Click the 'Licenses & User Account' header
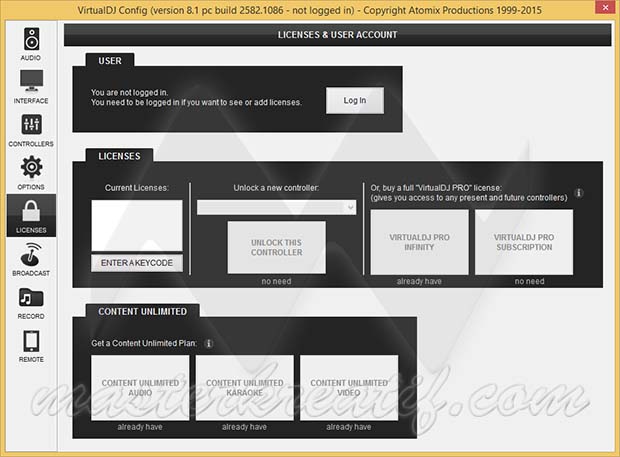 pos(337,35)
